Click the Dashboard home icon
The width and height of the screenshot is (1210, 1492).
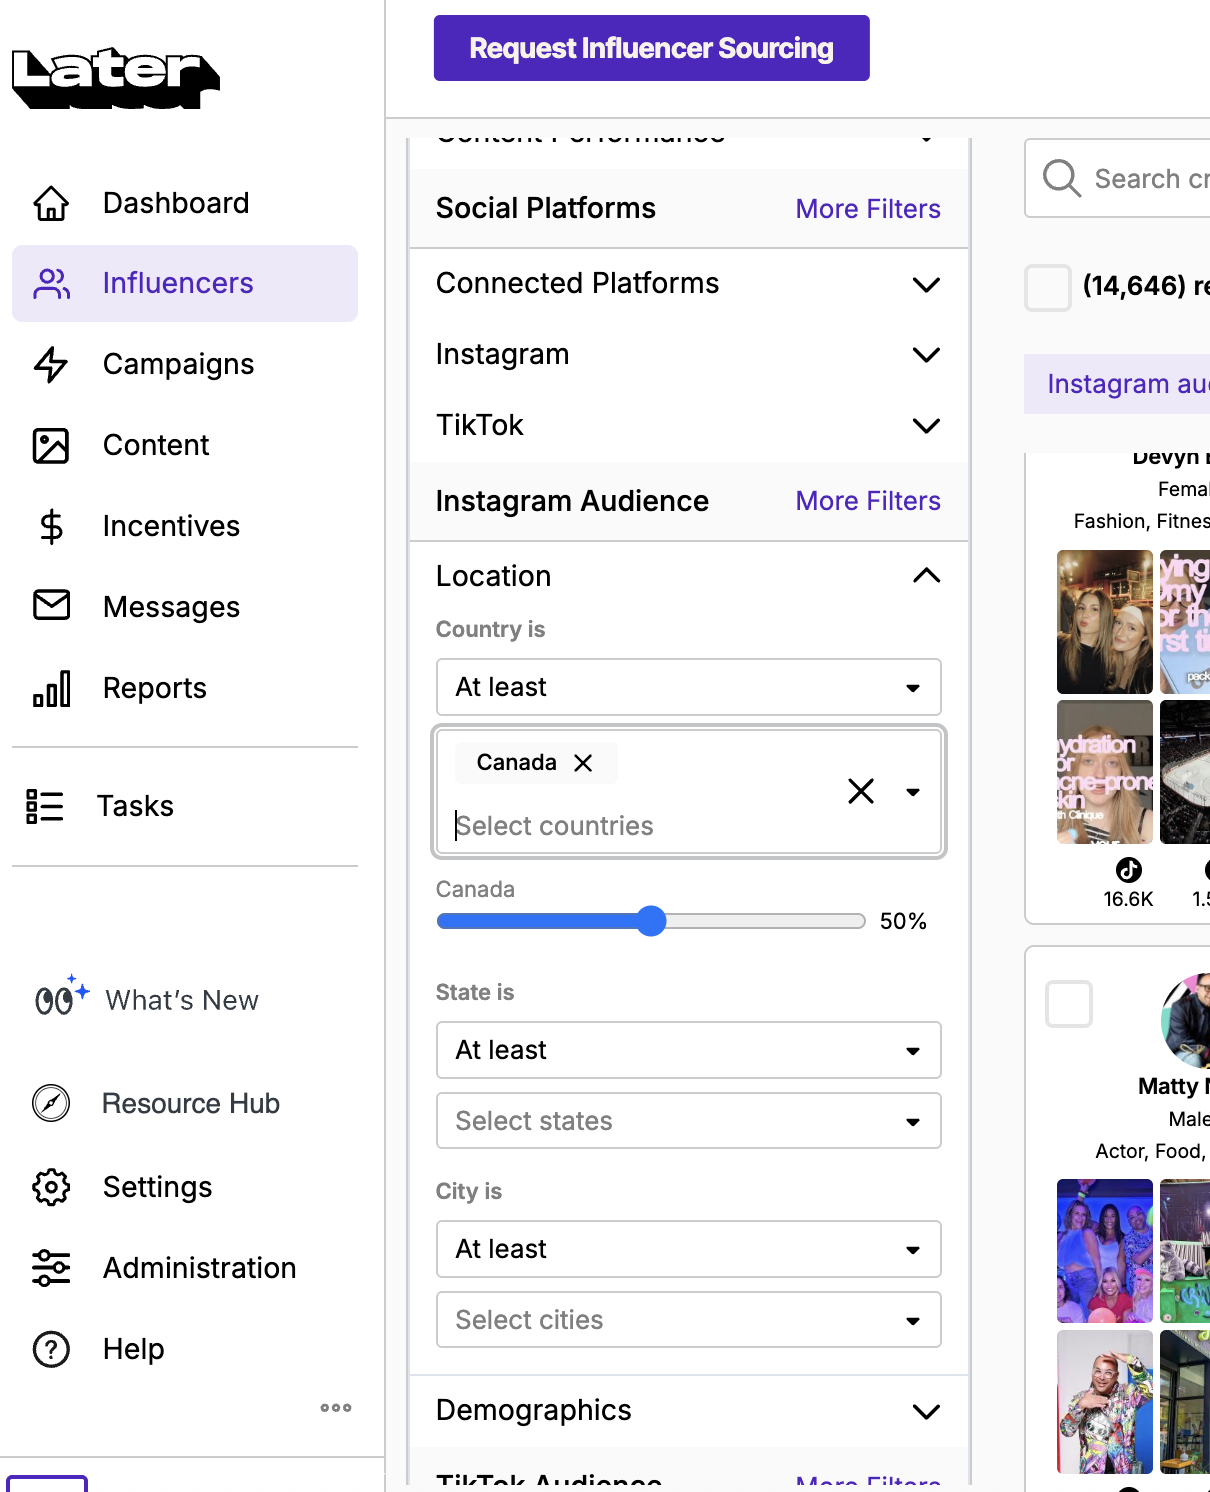tap(51, 203)
